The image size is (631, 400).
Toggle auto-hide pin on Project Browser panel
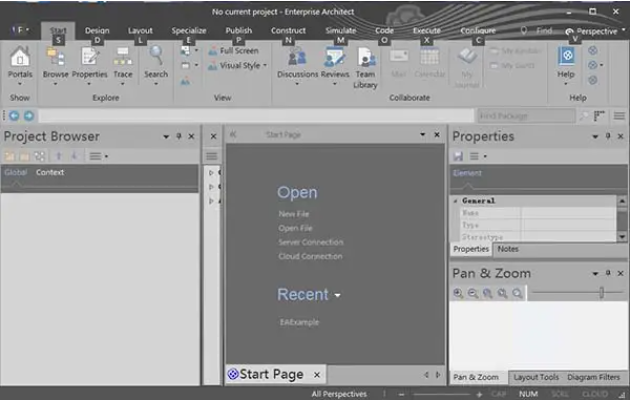(x=179, y=136)
